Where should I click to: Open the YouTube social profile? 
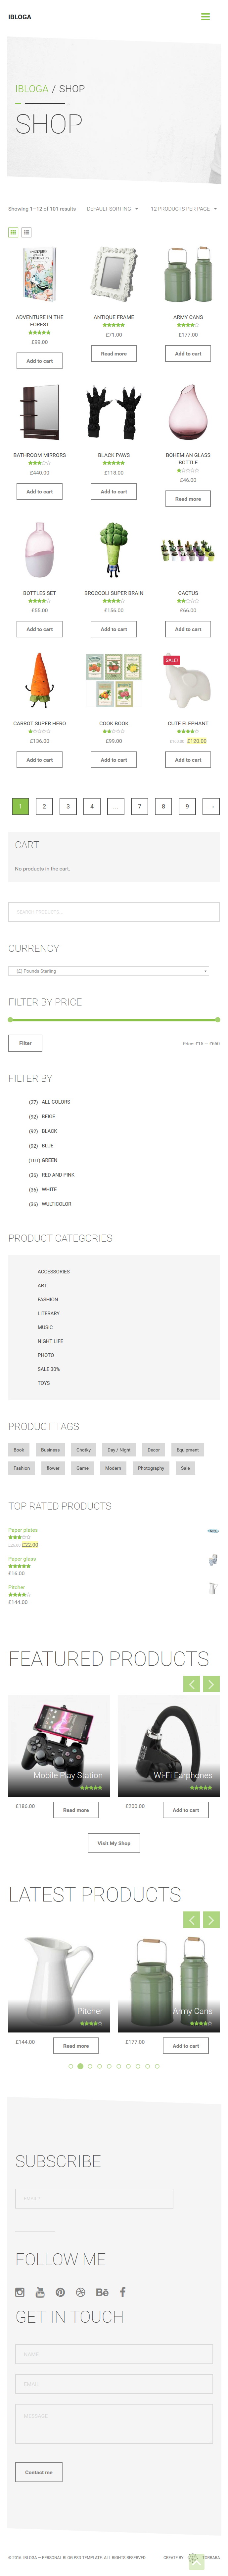pos(40,2292)
